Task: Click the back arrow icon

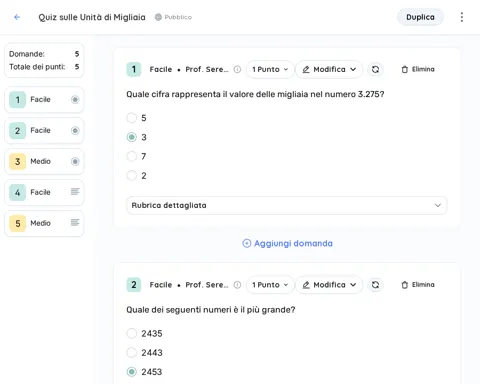Action: pos(17,17)
